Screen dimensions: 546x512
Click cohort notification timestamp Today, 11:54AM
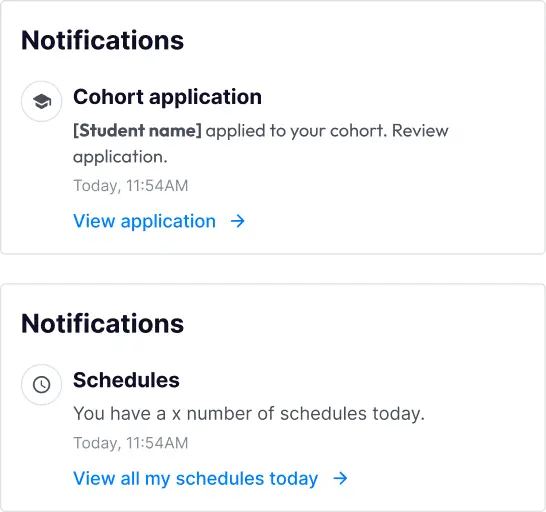click(x=131, y=186)
